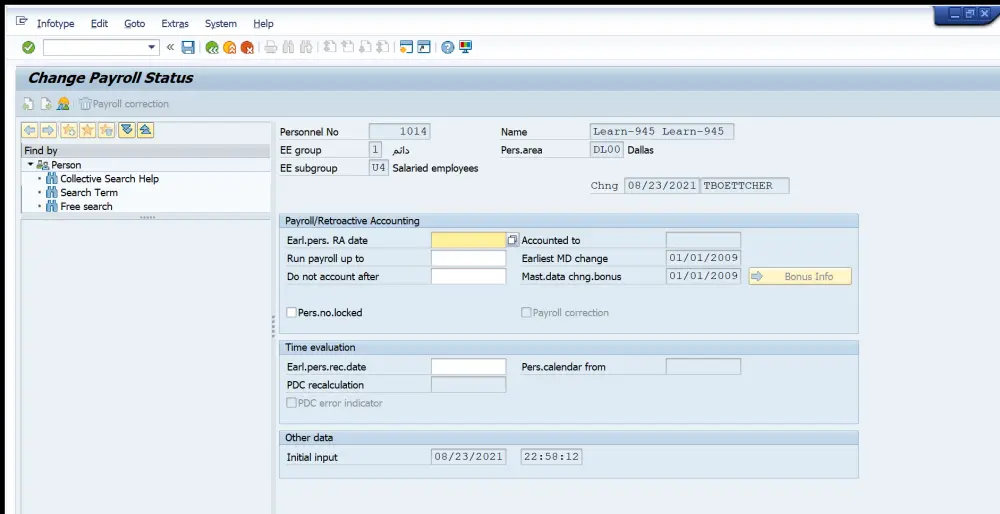Open the Infotype menu

coord(55,24)
